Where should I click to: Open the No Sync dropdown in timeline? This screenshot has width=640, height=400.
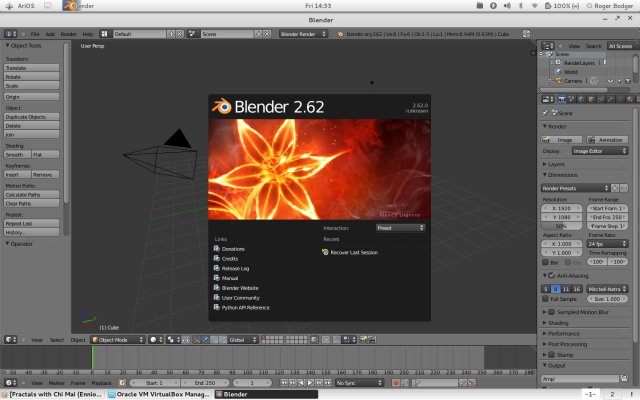(360, 383)
